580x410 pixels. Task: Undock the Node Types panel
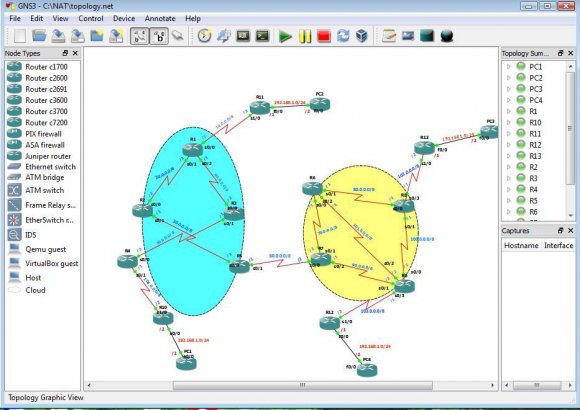[65, 53]
